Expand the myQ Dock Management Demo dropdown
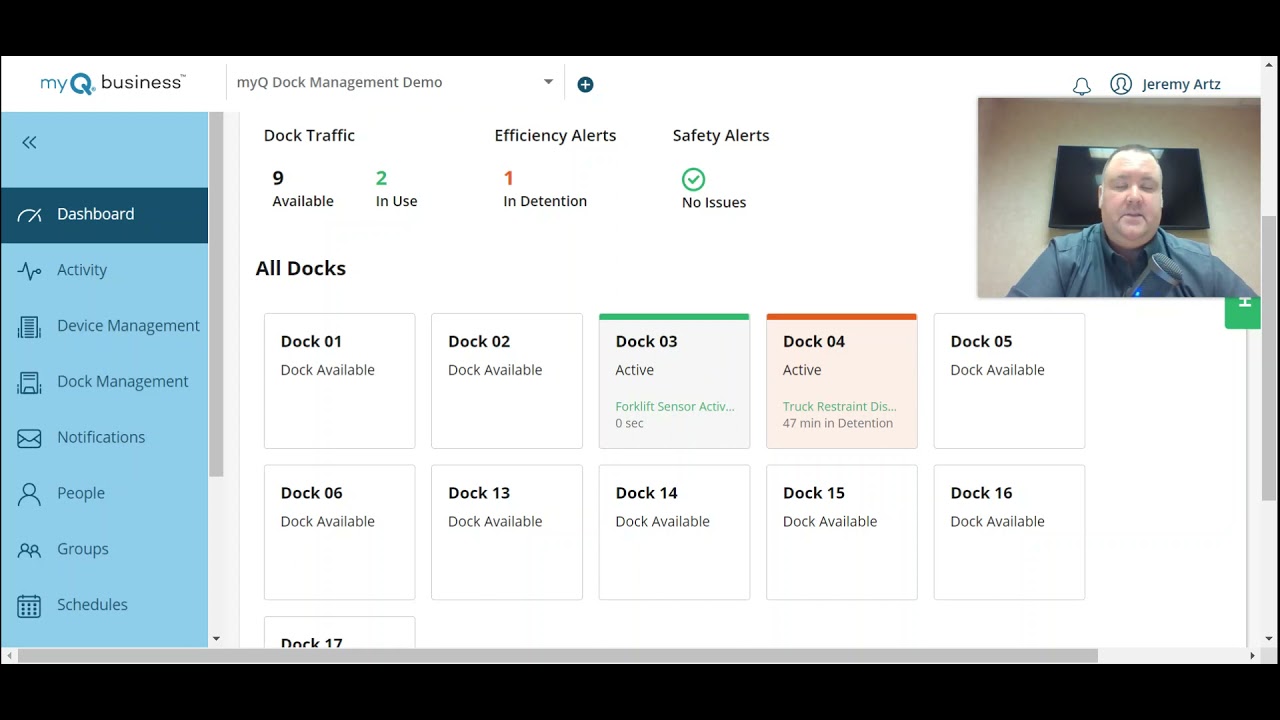 (x=548, y=82)
